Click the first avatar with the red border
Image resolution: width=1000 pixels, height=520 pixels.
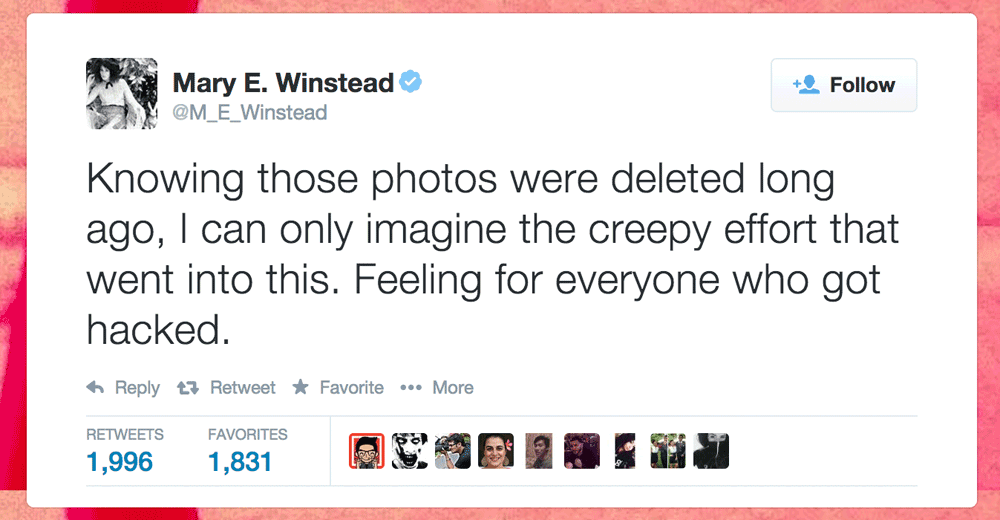coord(367,451)
